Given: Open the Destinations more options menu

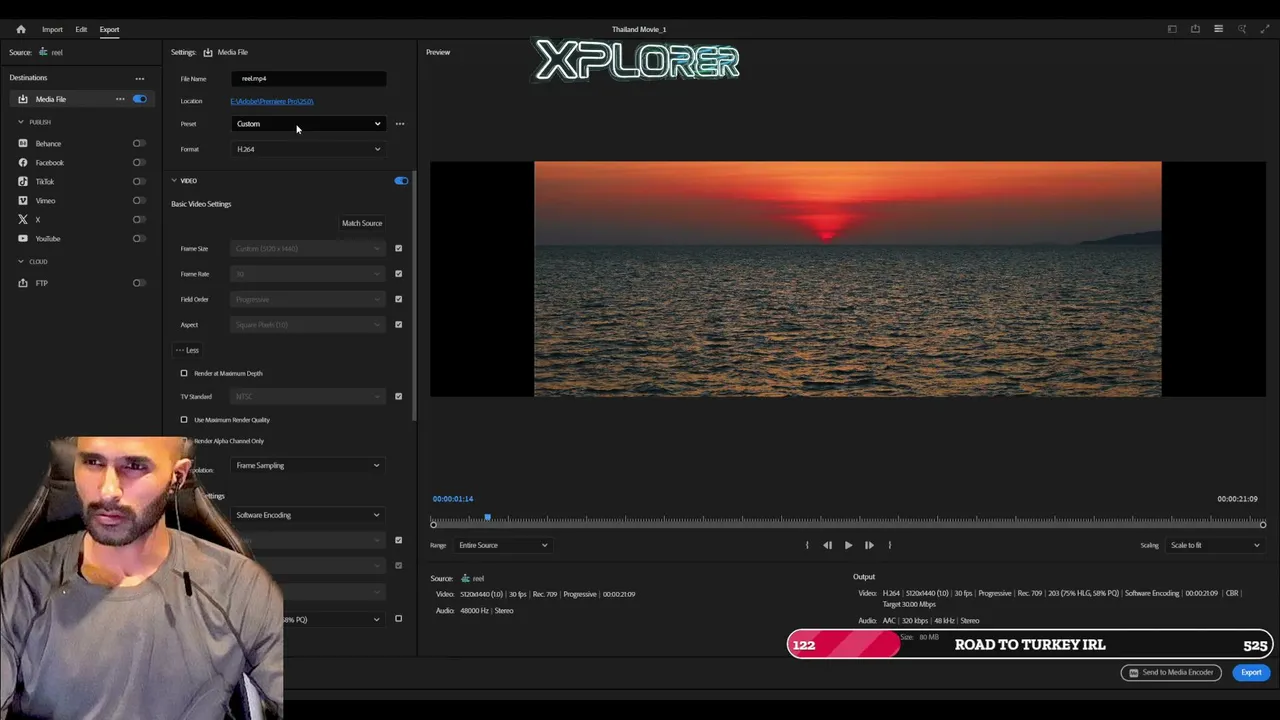Looking at the screenshot, I should point(140,78).
